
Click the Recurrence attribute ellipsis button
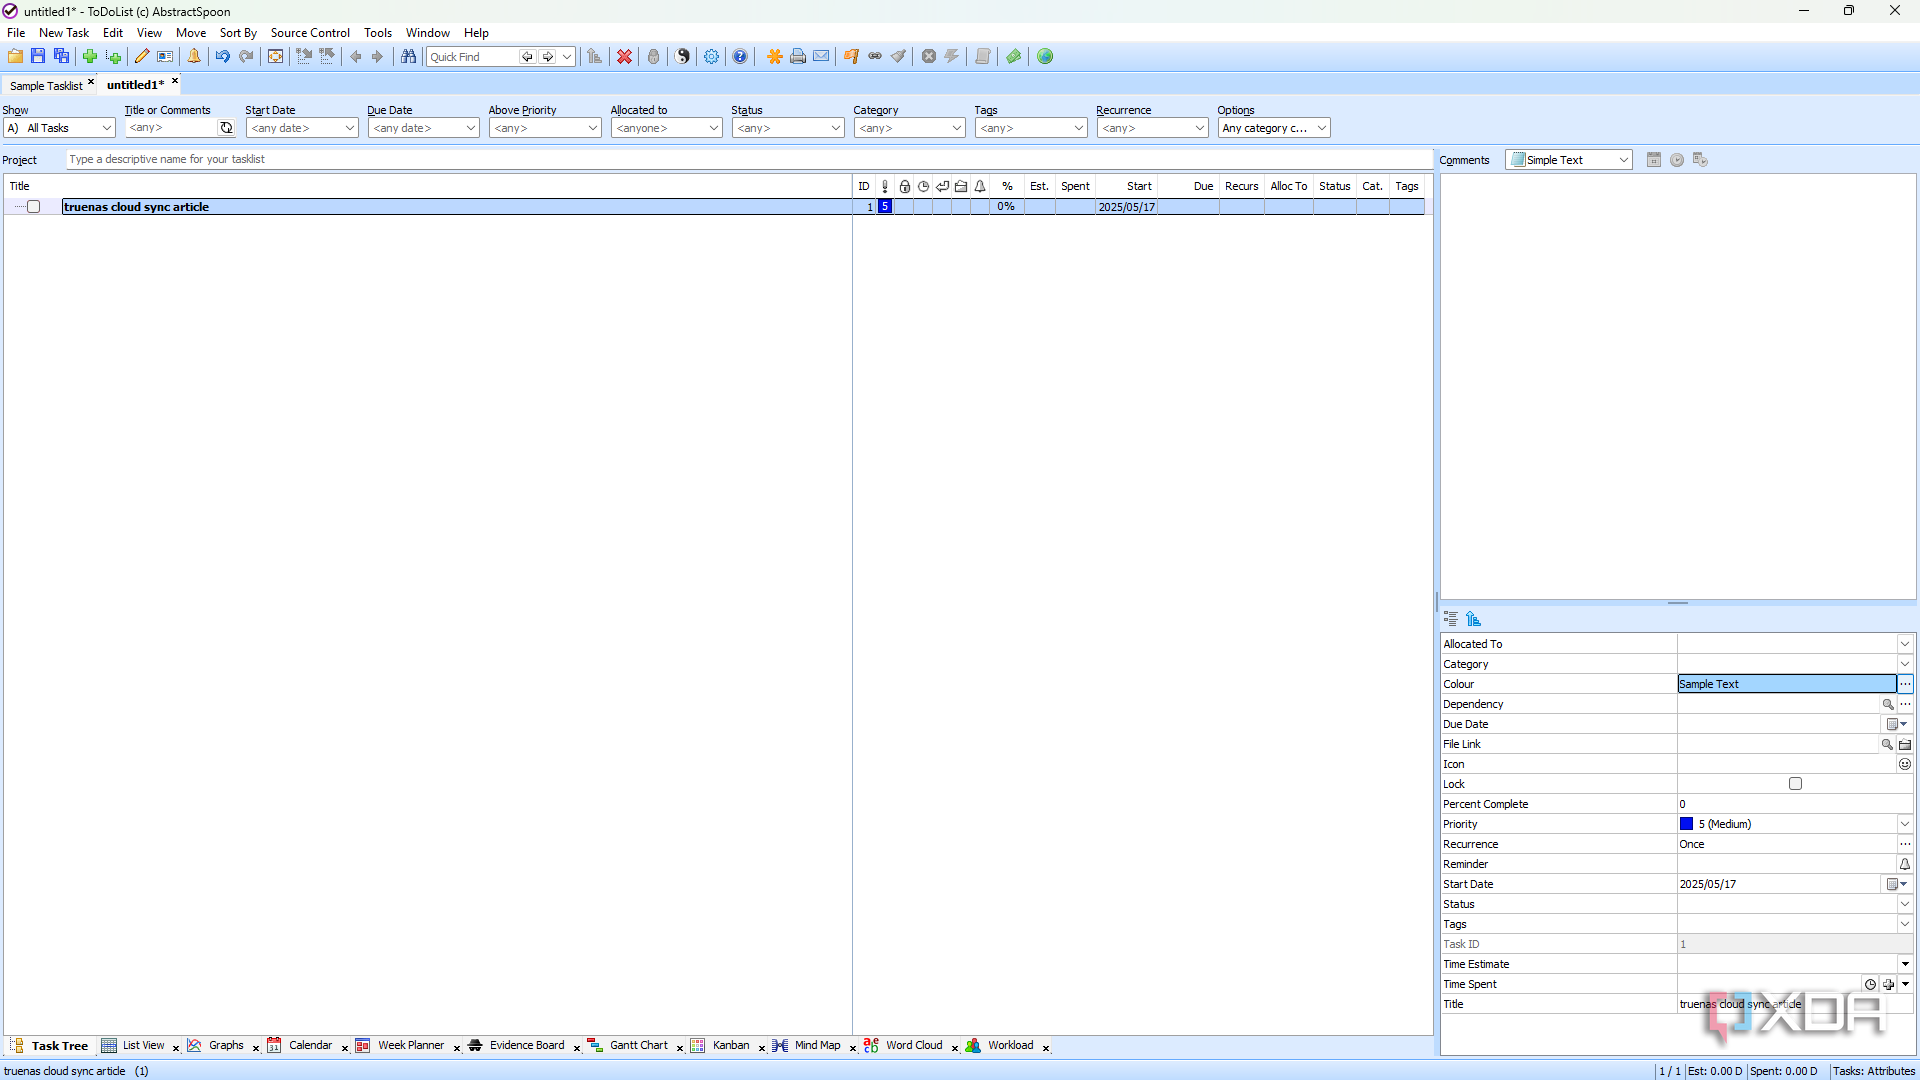tap(1905, 844)
